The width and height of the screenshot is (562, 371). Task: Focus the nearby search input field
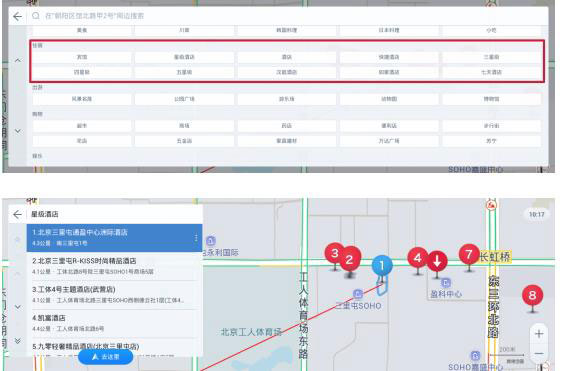287,16
